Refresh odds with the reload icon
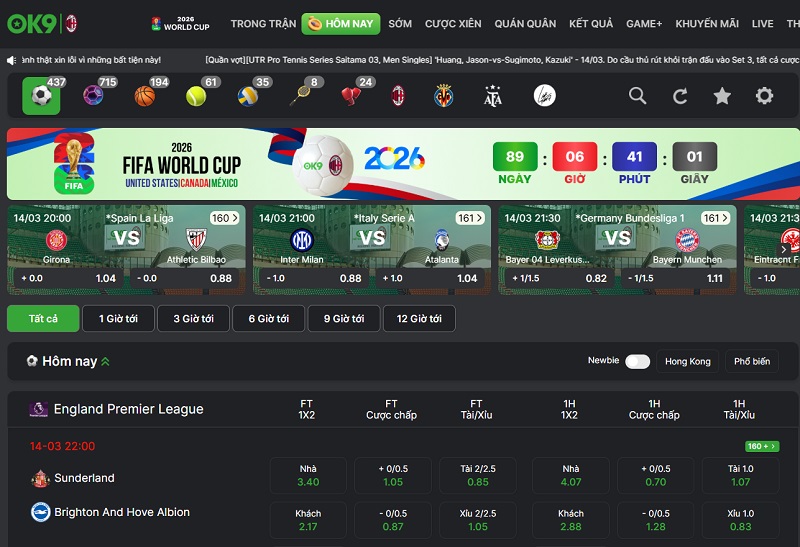This screenshot has height=547, width=800. point(680,96)
